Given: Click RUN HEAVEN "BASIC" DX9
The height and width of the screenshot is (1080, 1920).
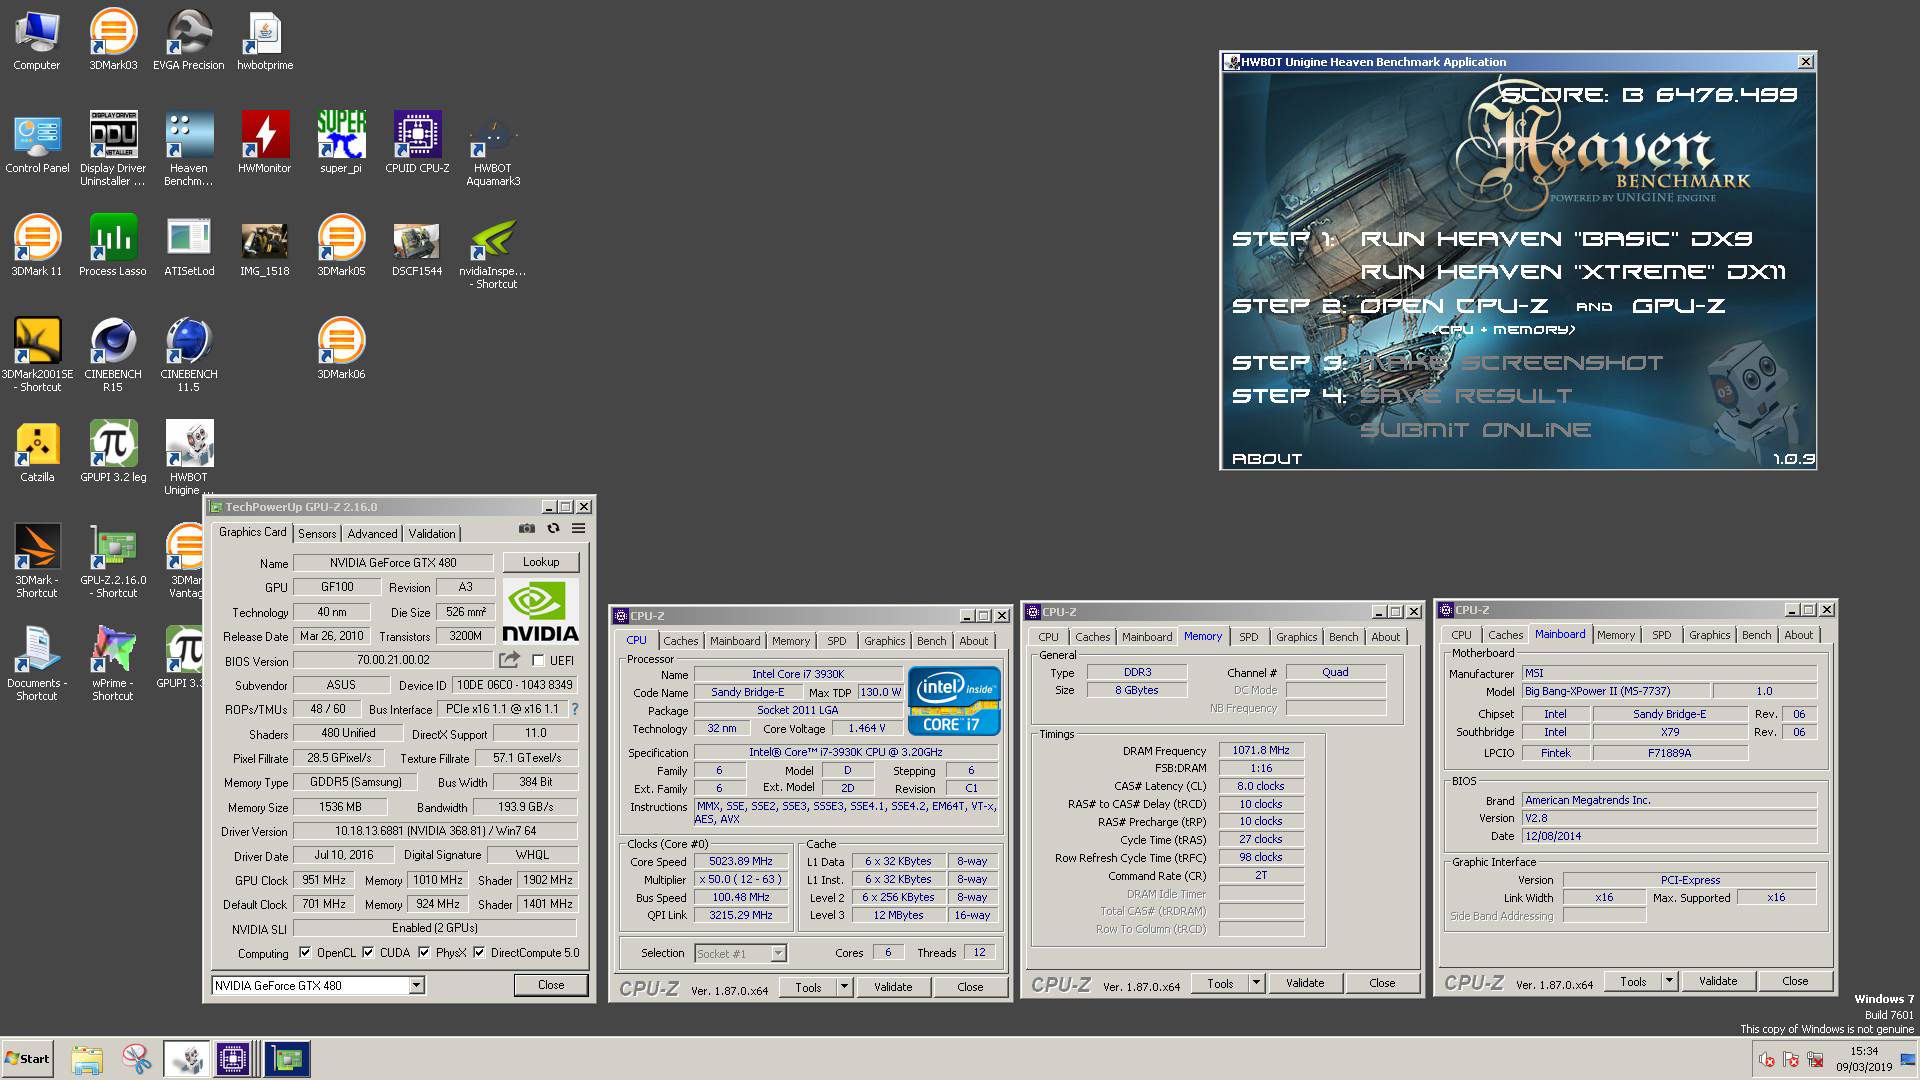Looking at the screenshot, I should tap(1556, 239).
